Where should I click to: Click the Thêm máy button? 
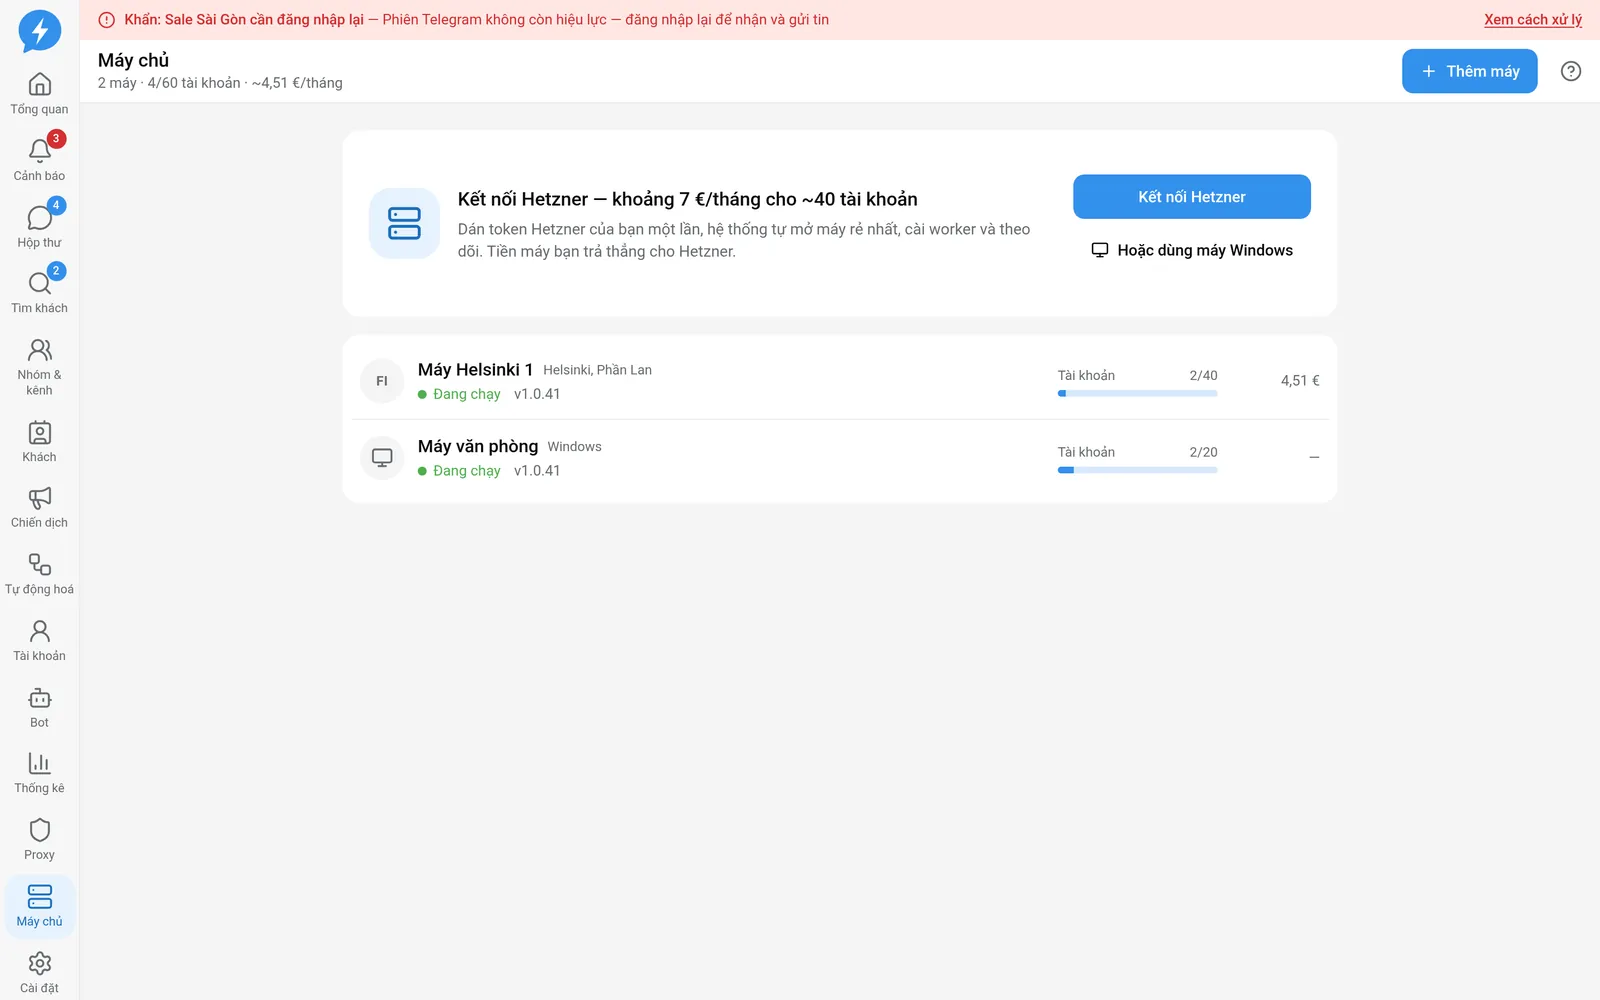point(1470,71)
